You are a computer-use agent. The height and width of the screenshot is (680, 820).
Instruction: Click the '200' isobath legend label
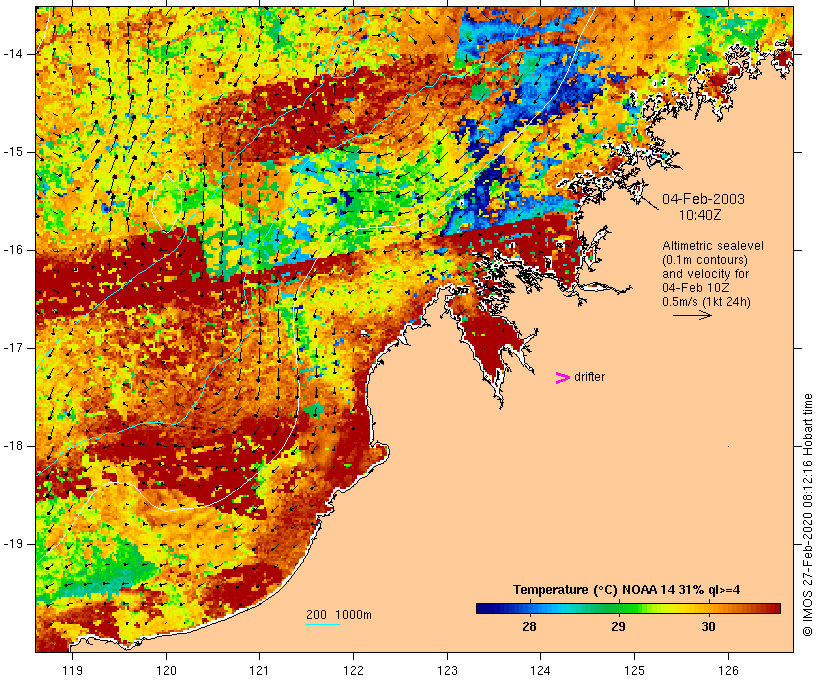point(316,615)
